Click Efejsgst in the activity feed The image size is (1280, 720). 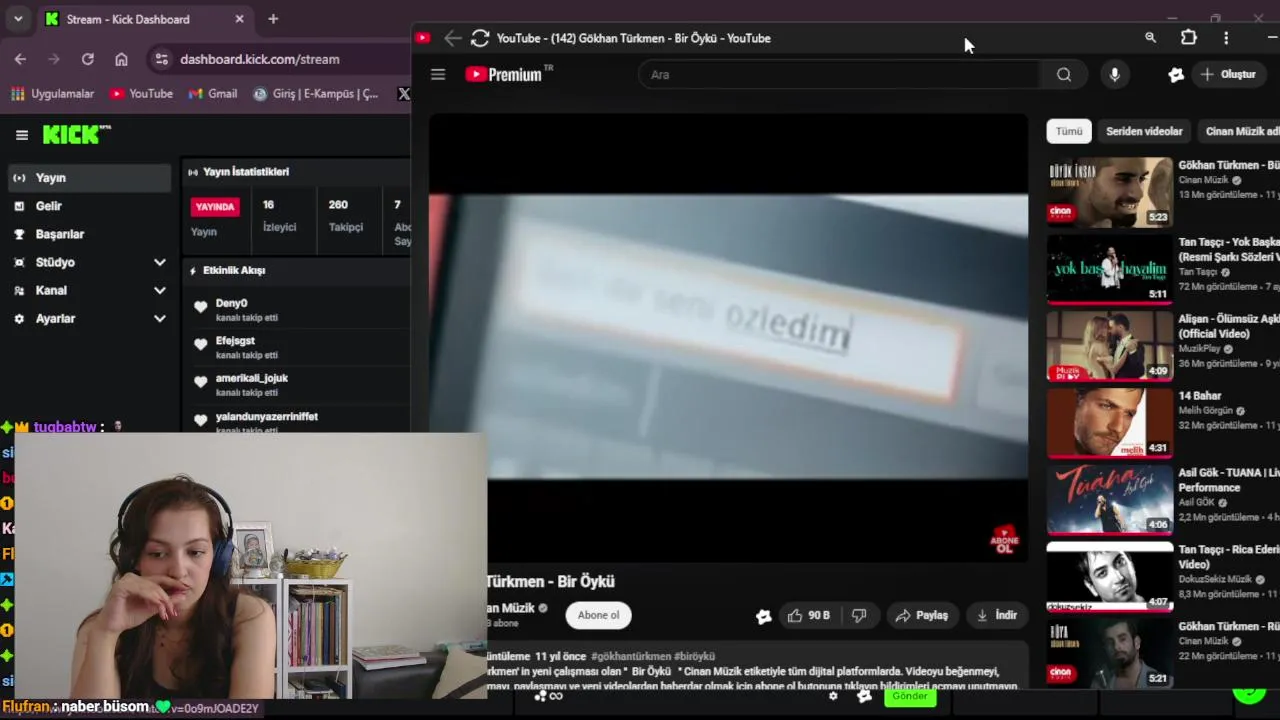click(235, 341)
